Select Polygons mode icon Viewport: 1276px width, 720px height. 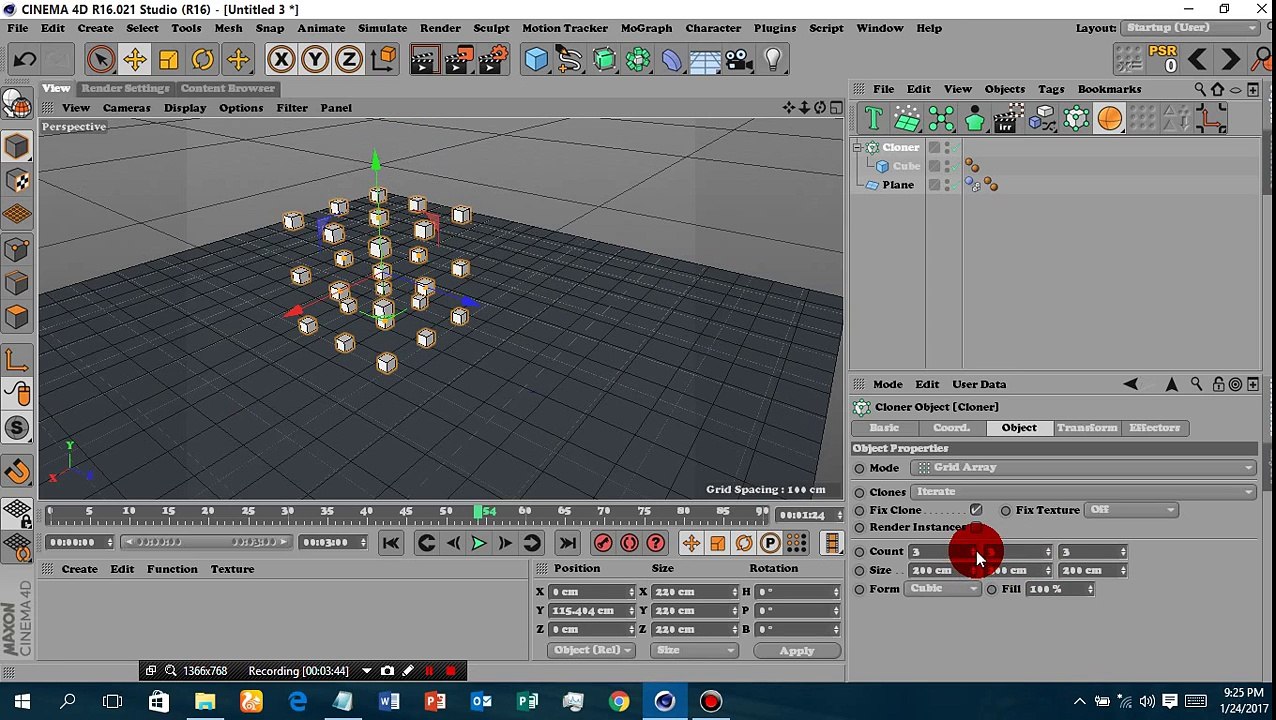tap(17, 317)
